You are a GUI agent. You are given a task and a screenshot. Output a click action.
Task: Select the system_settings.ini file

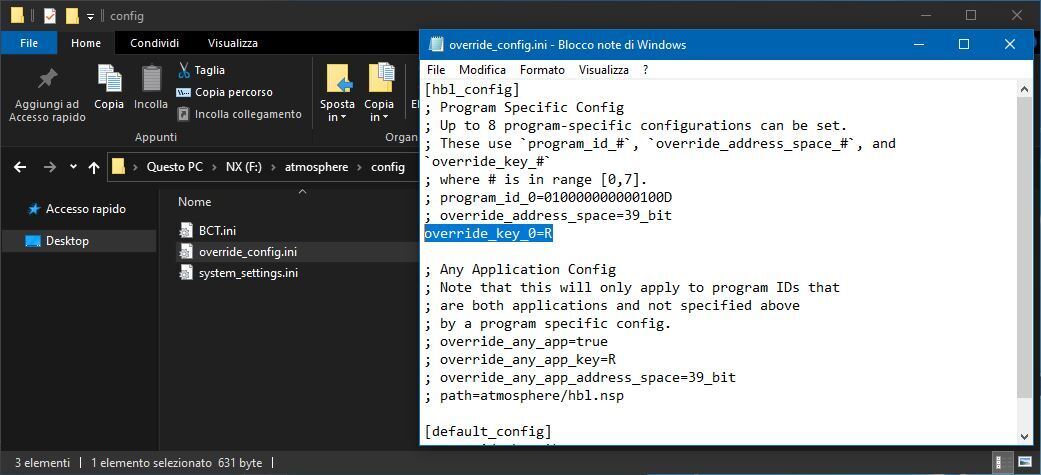247,273
